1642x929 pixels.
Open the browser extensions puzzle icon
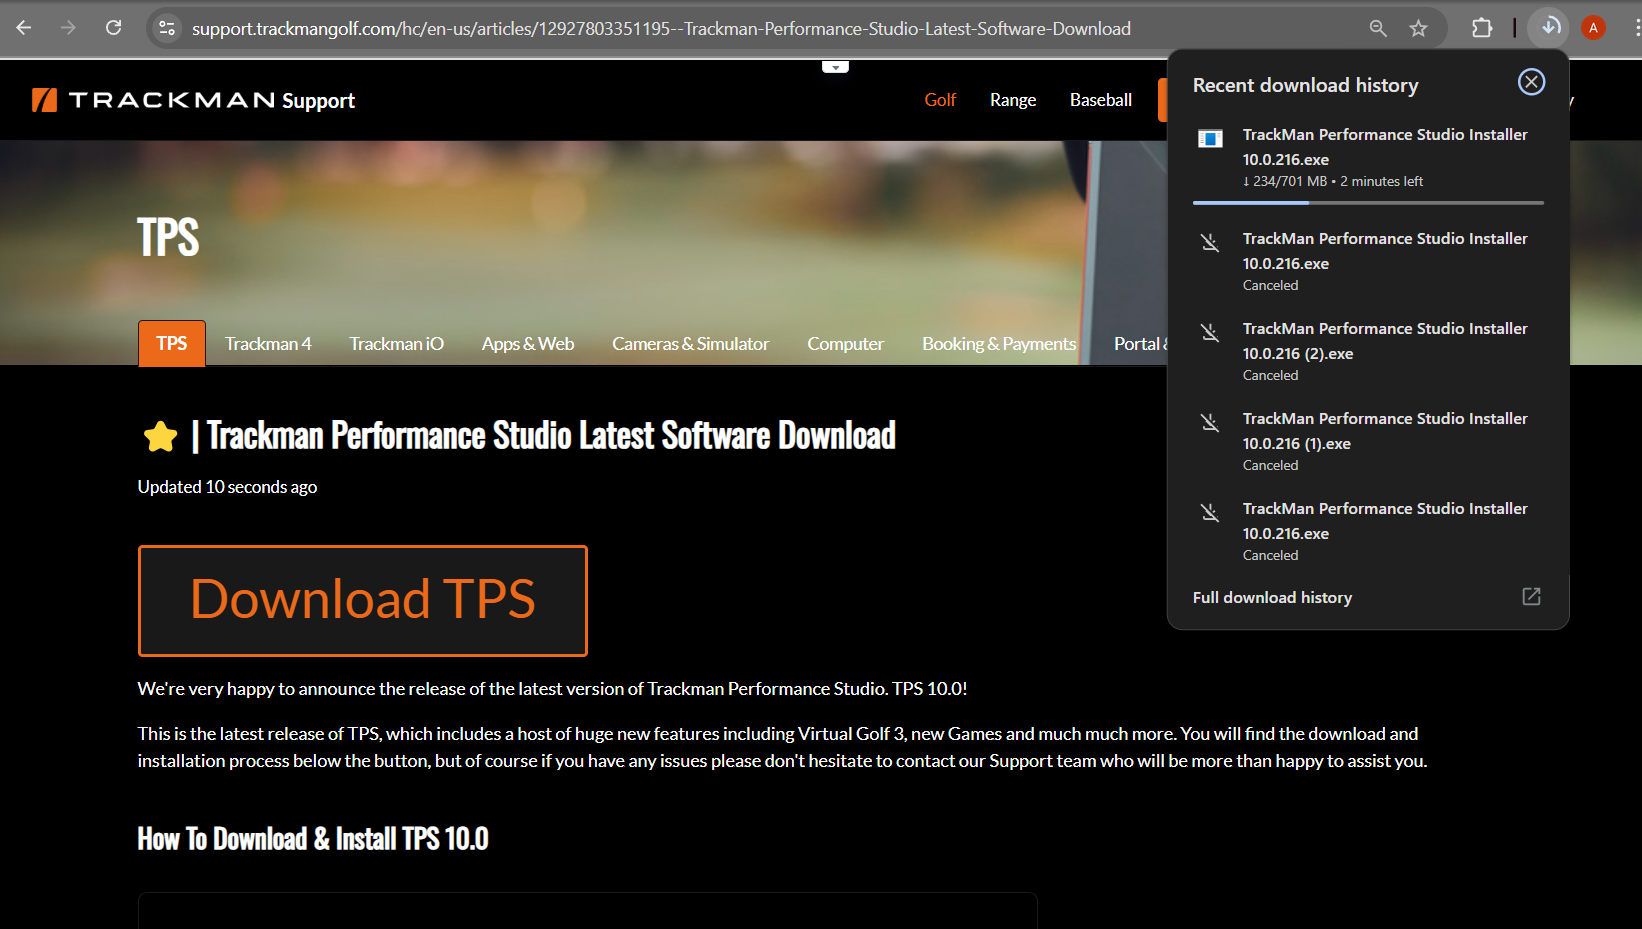pyautogui.click(x=1481, y=27)
